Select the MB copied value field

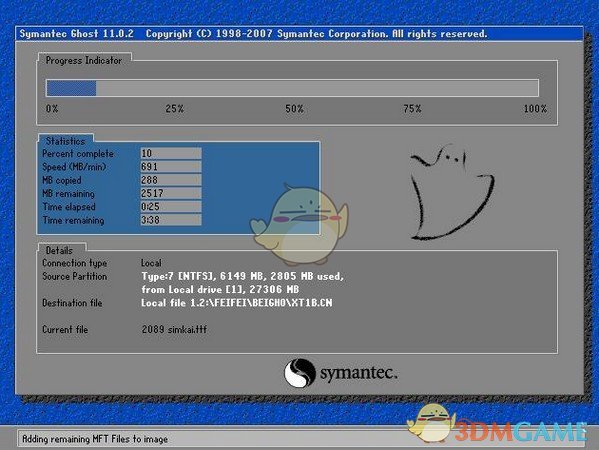(x=171, y=180)
